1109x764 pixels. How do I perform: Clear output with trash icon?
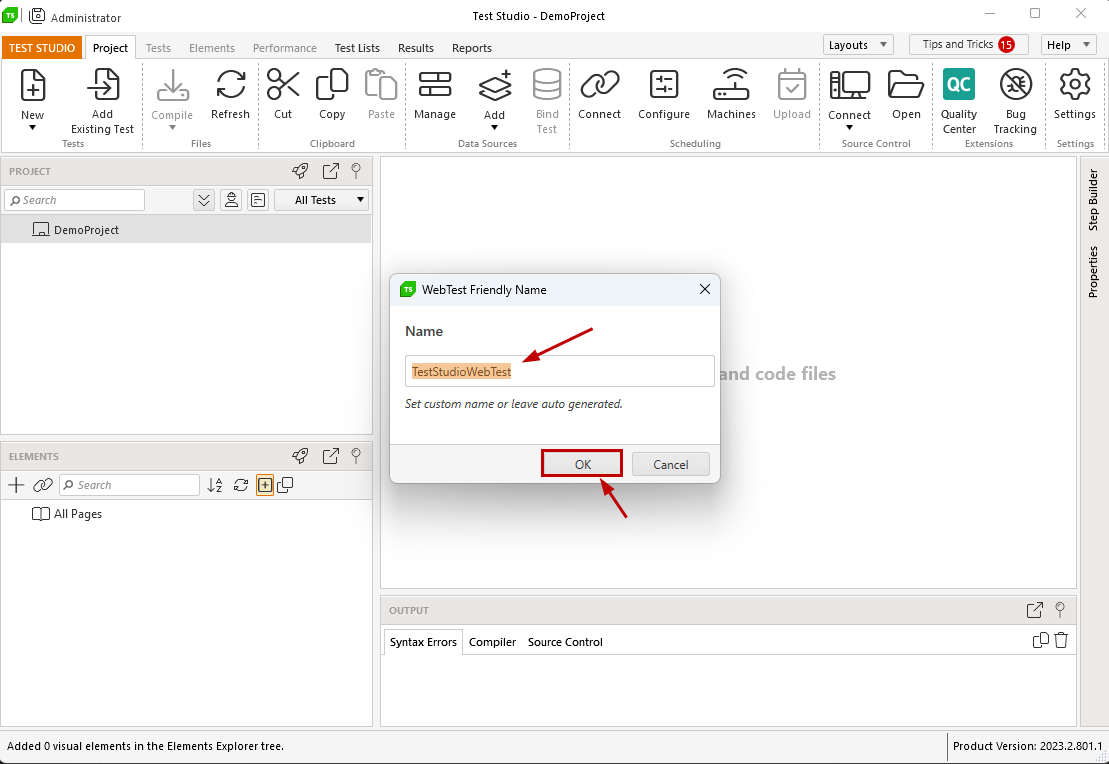(x=1061, y=640)
